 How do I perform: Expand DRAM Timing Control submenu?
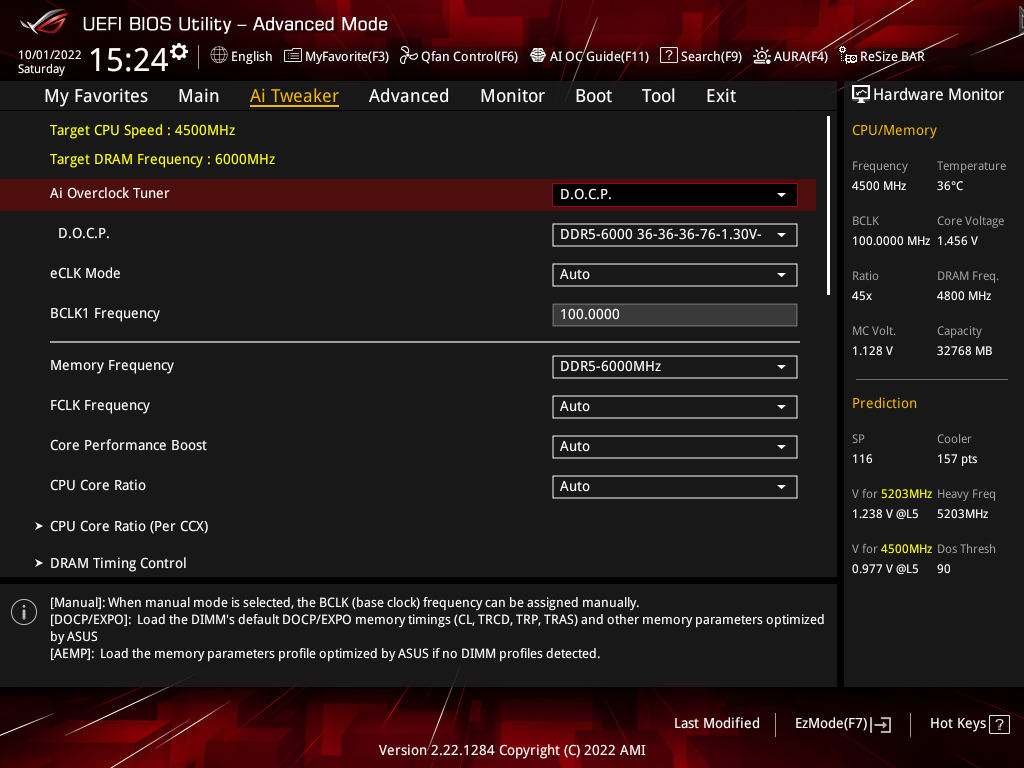tap(118, 563)
